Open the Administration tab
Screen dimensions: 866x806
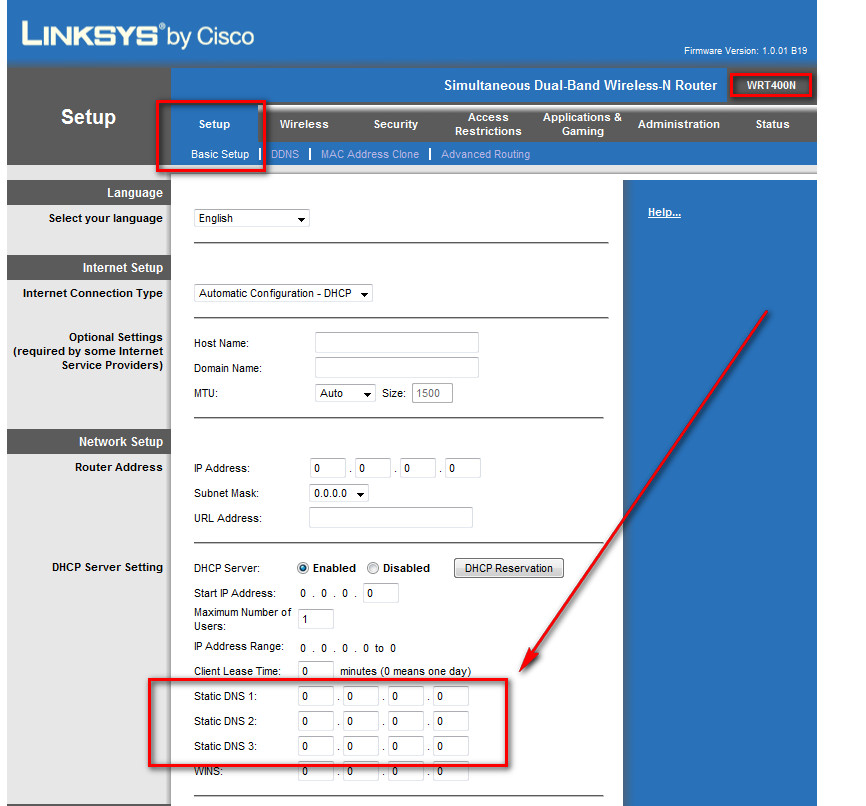coord(679,124)
